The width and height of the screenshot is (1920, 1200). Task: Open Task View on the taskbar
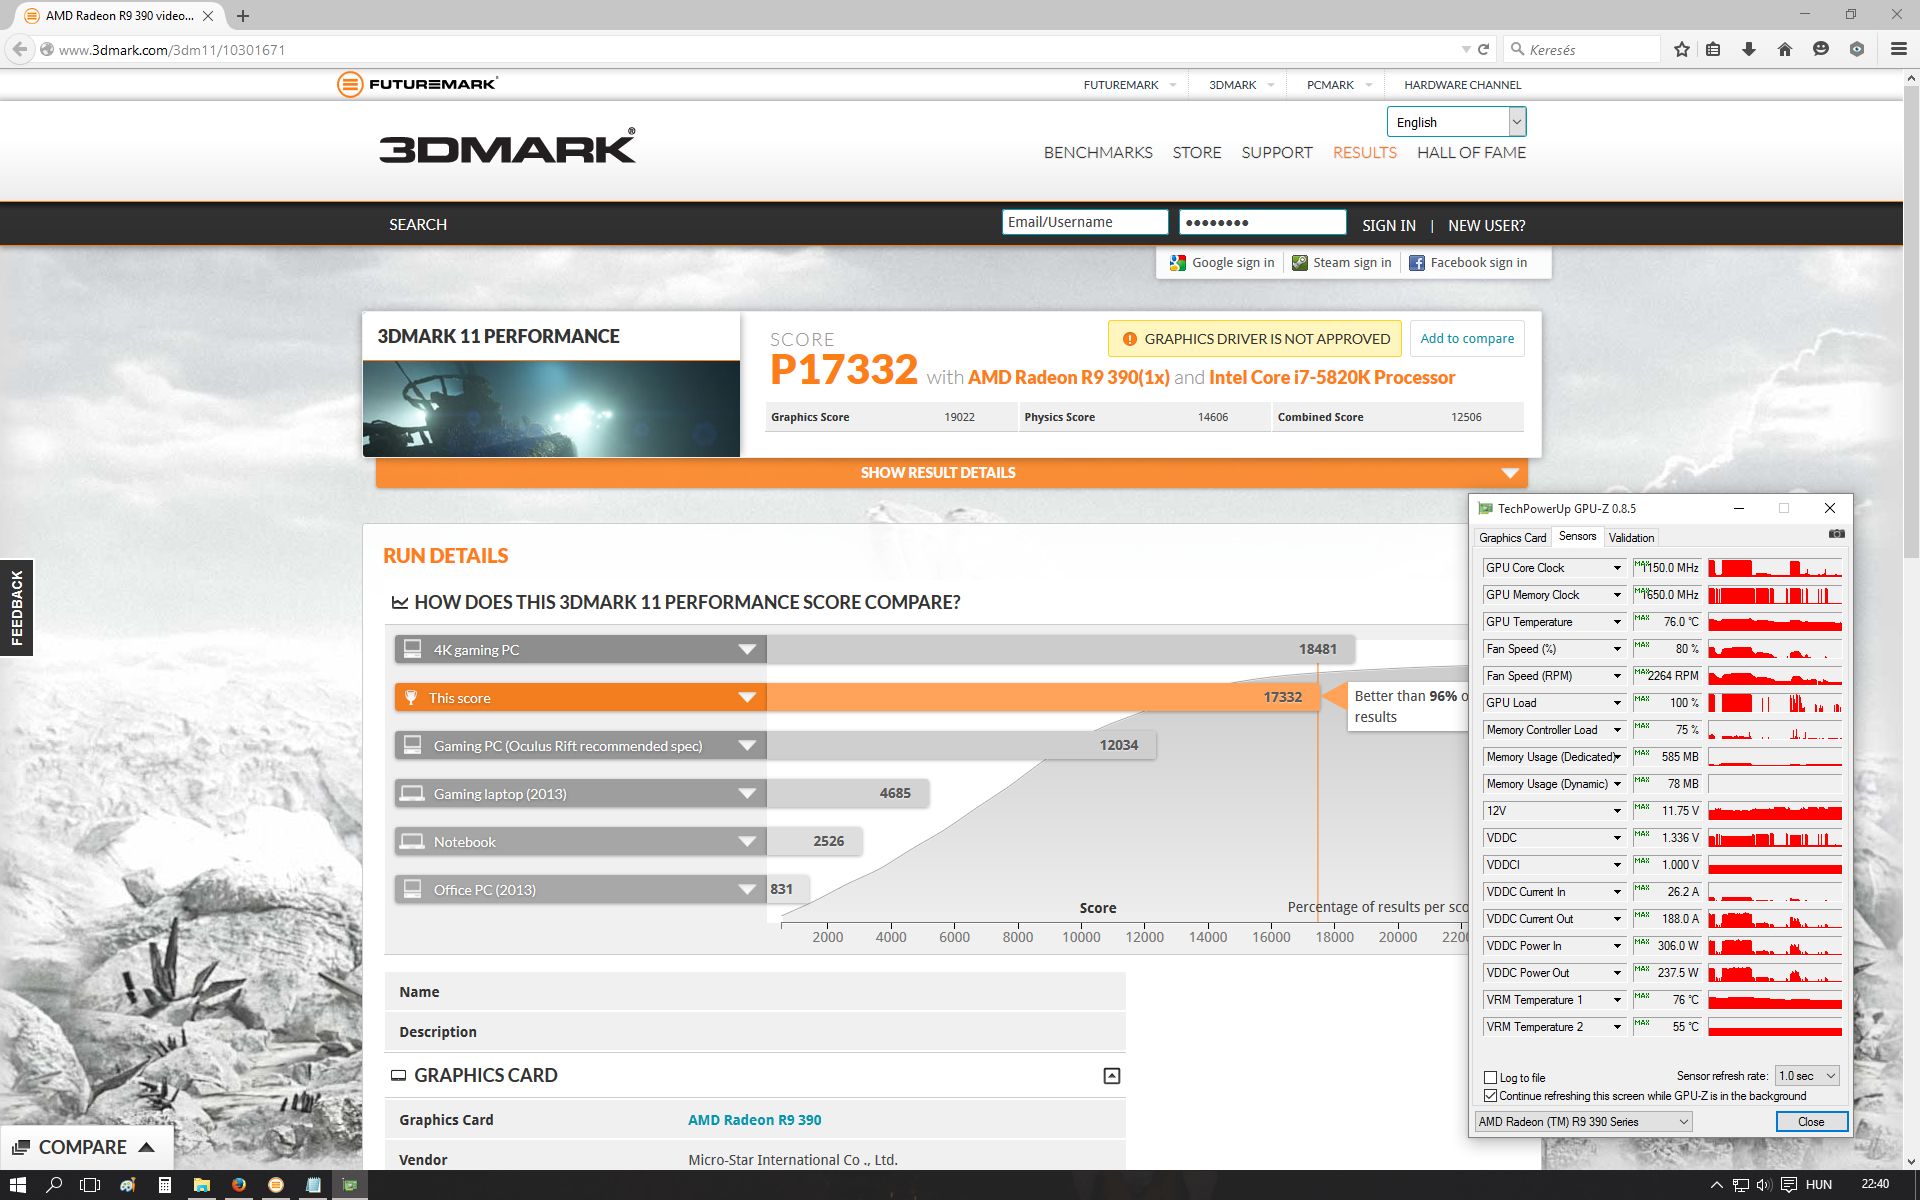(90, 1185)
